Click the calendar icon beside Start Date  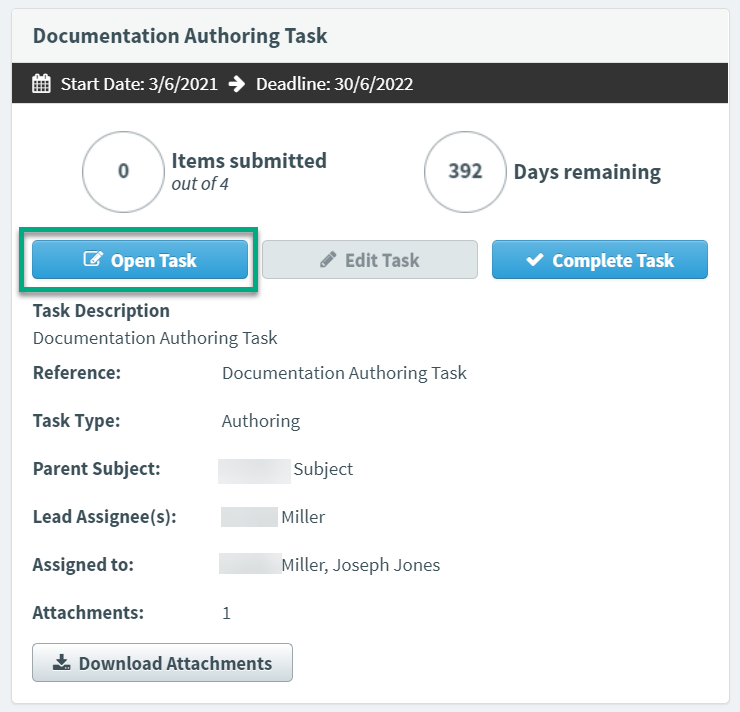pos(41,84)
